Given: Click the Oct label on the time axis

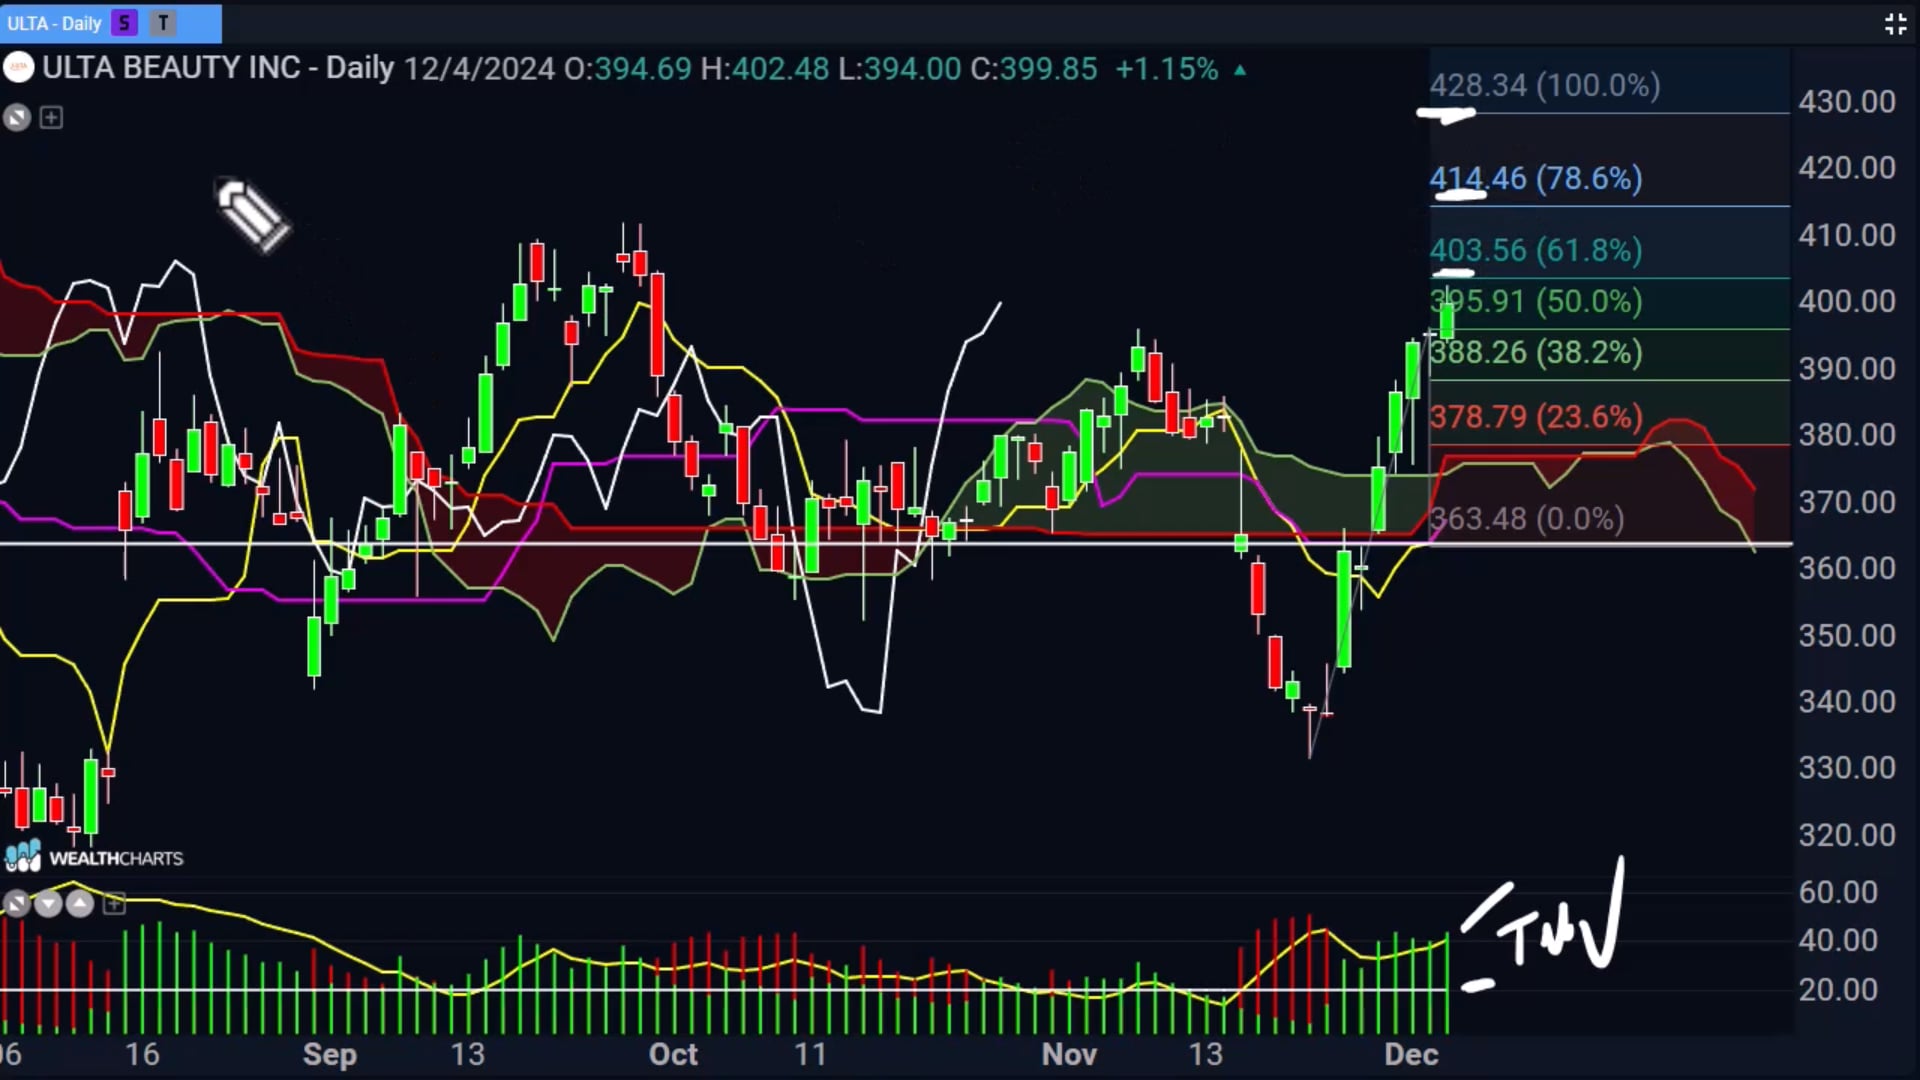Looking at the screenshot, I should point(673,1054).
